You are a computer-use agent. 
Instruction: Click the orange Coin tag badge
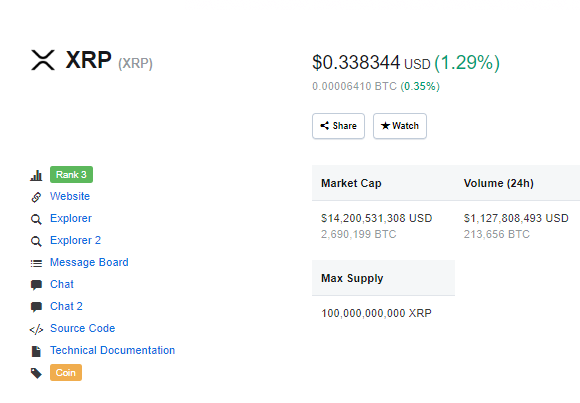click(x=66, y=373)
